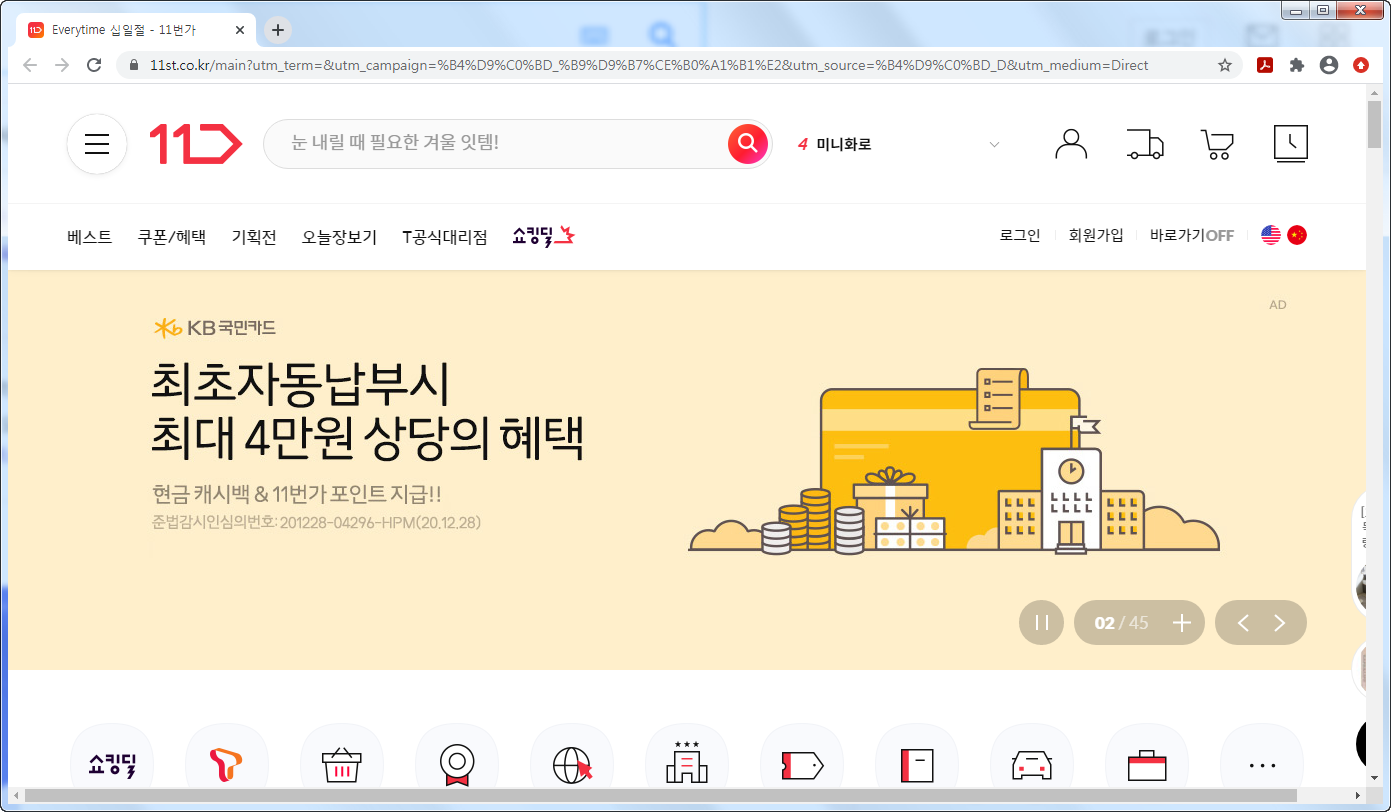Viewport: 1391px width, 812px height.
Task: Reload the page with refresh button
Action: tap(94, 65)
